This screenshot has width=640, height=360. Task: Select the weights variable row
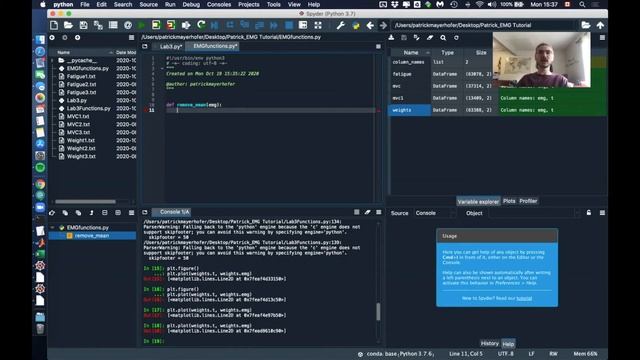click(x=497, y=110)
